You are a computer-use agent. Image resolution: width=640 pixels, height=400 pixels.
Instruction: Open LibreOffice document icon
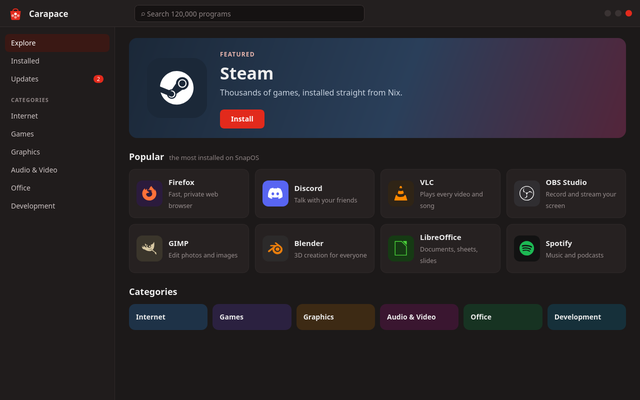pos(401,248)
